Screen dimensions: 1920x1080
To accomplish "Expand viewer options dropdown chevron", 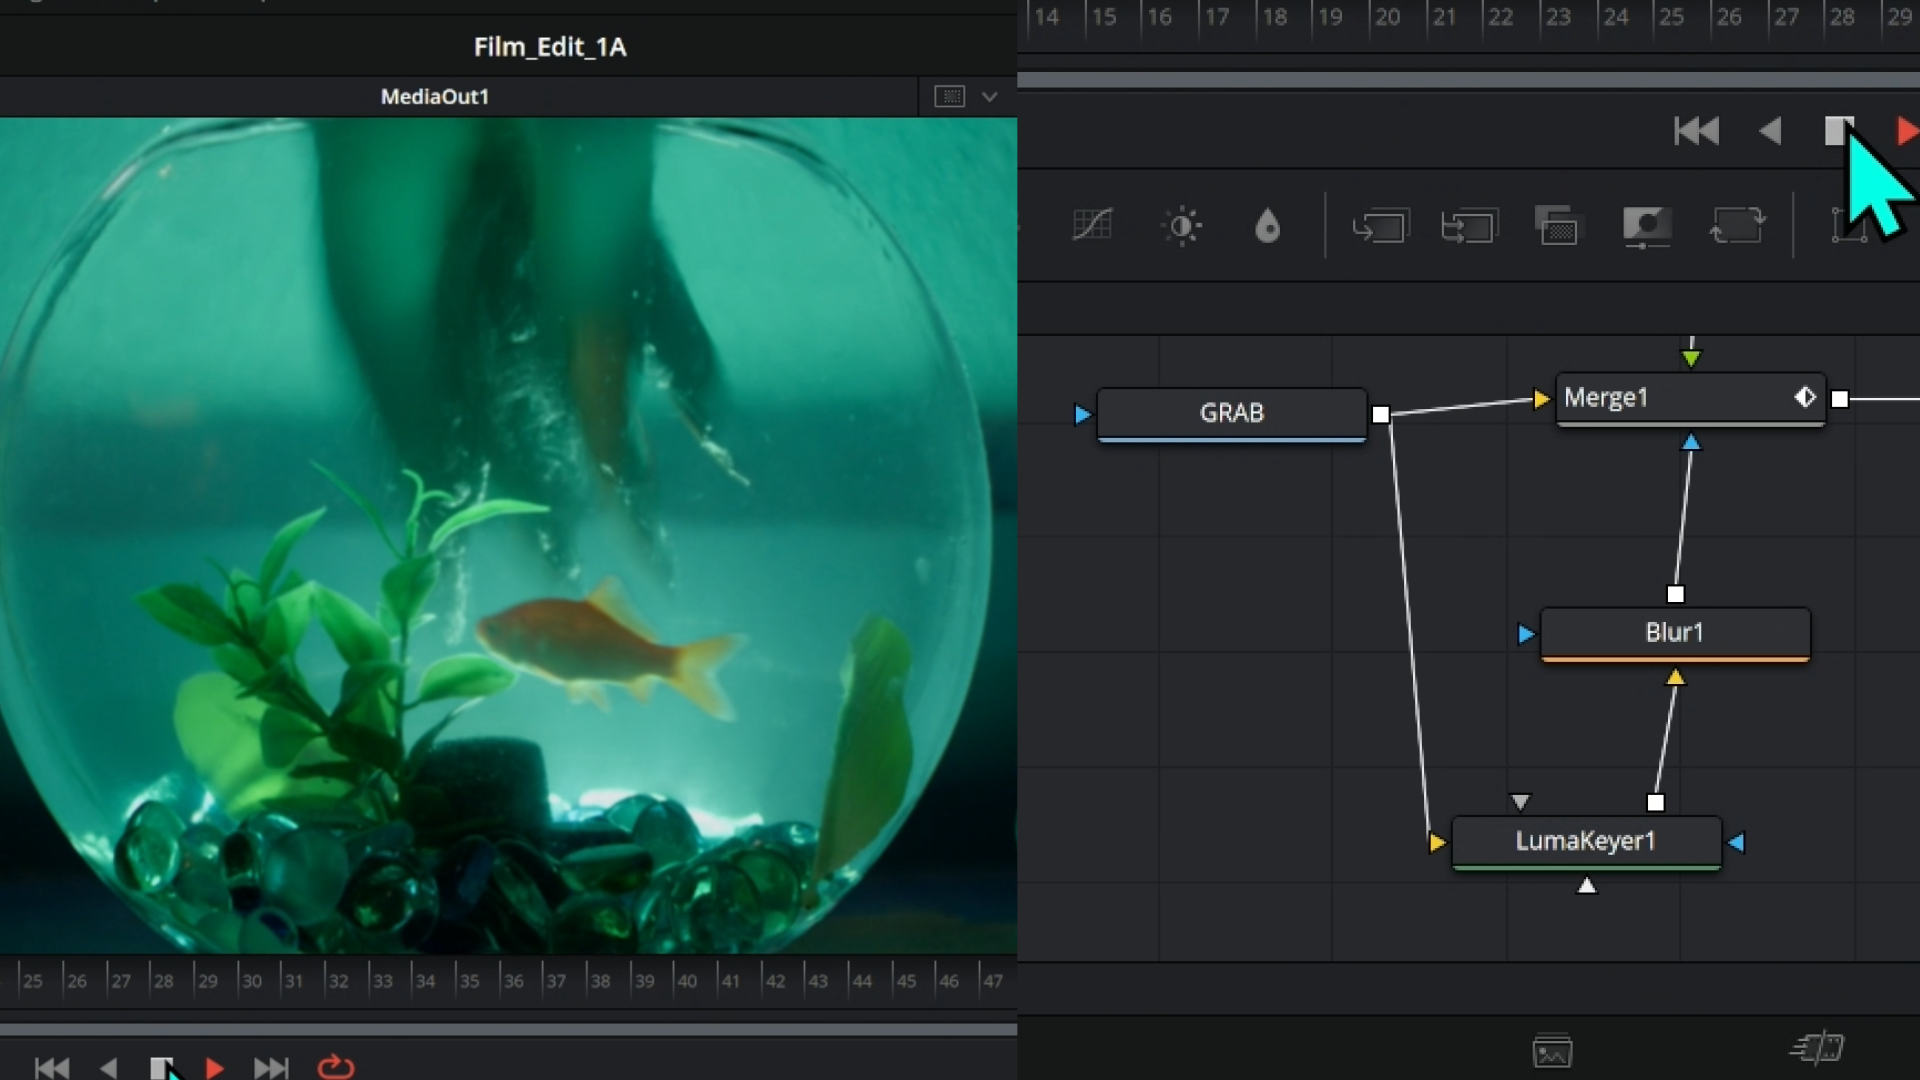I will point(989,97).
